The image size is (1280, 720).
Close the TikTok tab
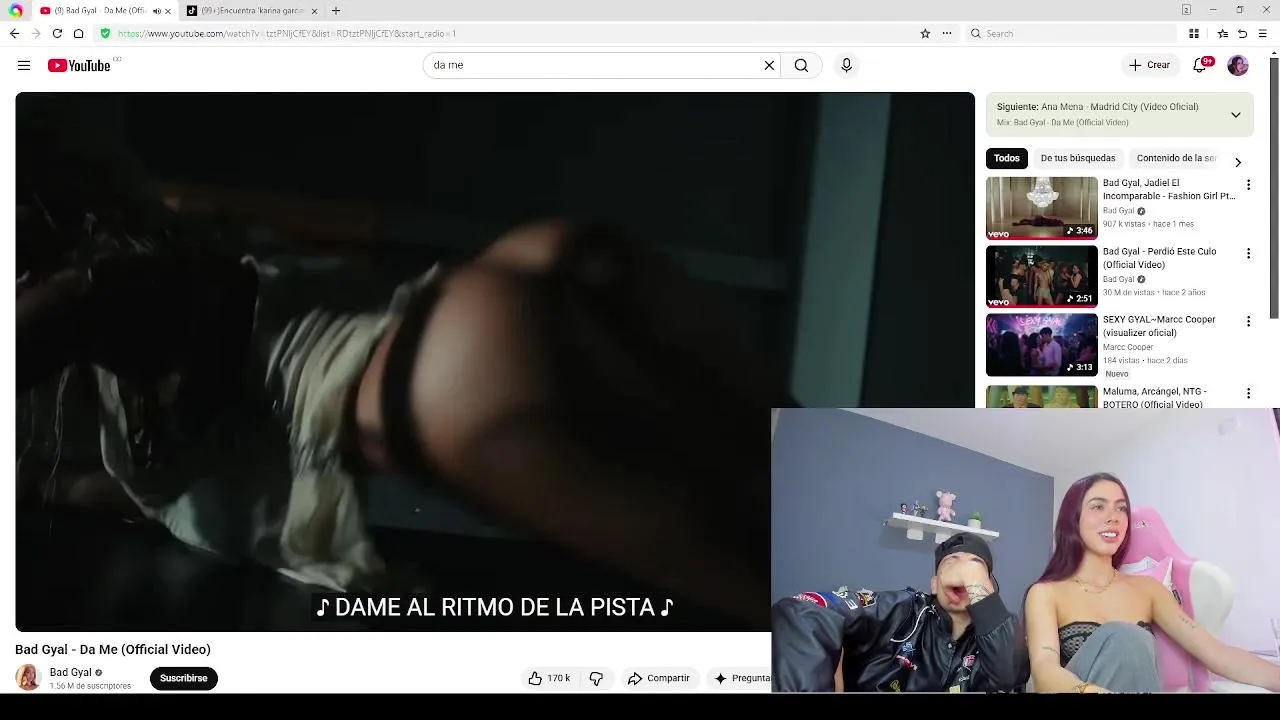pyautogui.click(x=314, y=11)
